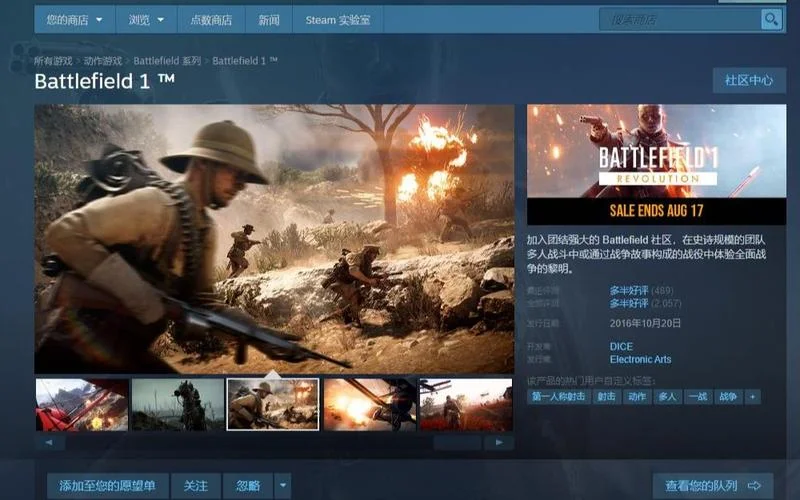Click the main gameplay screenshot
Image resolution: width=800 pixels, height=500 pixels.
click(x=274, y=239)
